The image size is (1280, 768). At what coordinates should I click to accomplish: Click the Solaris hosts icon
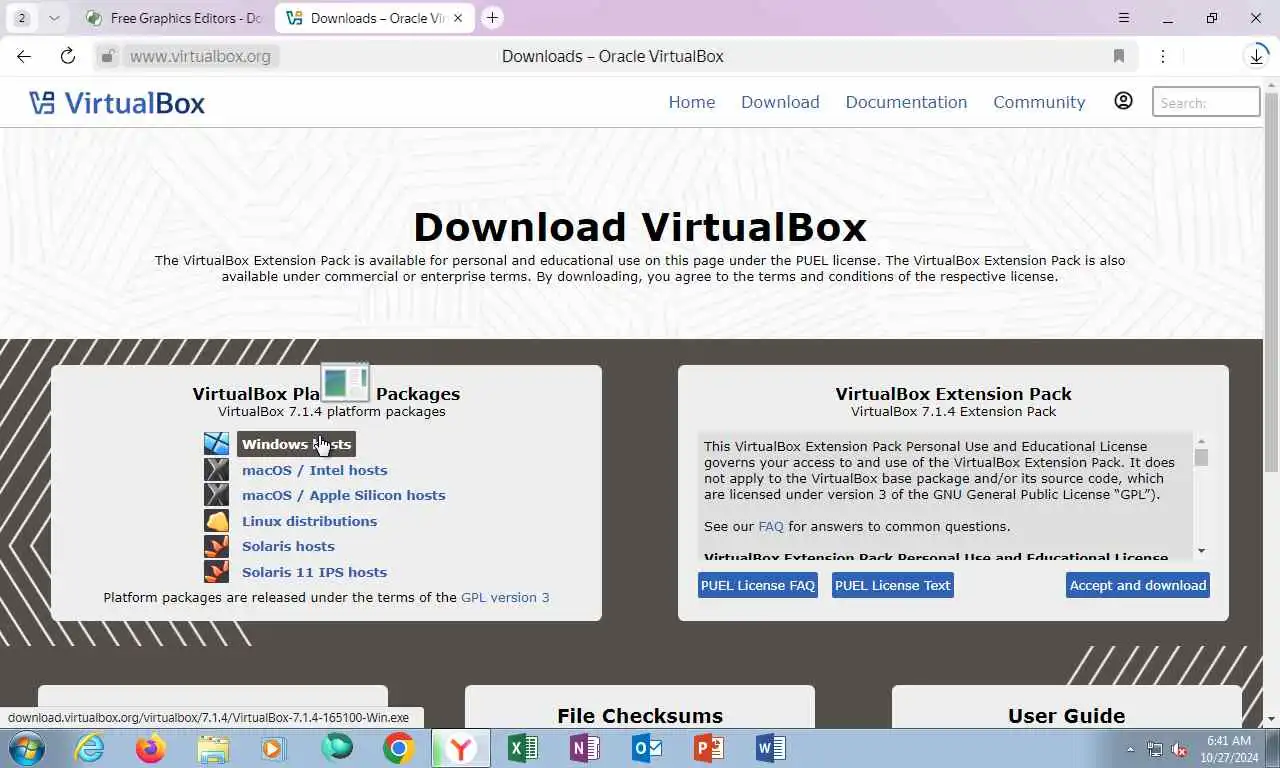coord(216,546)
